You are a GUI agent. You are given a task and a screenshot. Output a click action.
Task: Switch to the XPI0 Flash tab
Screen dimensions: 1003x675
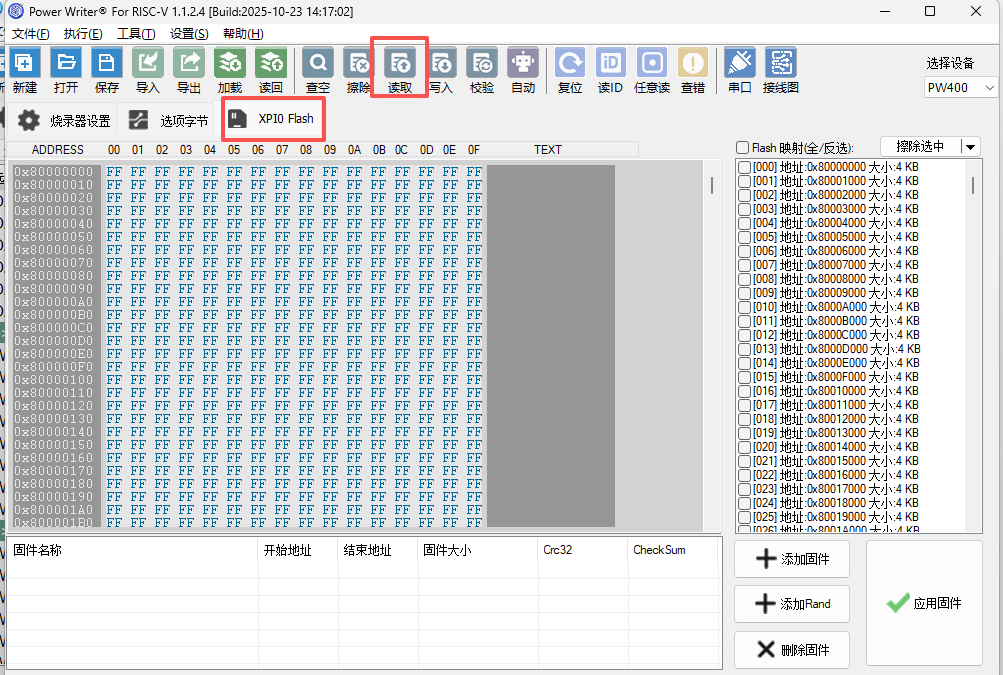pyautogui.click(x=273, y=119)
